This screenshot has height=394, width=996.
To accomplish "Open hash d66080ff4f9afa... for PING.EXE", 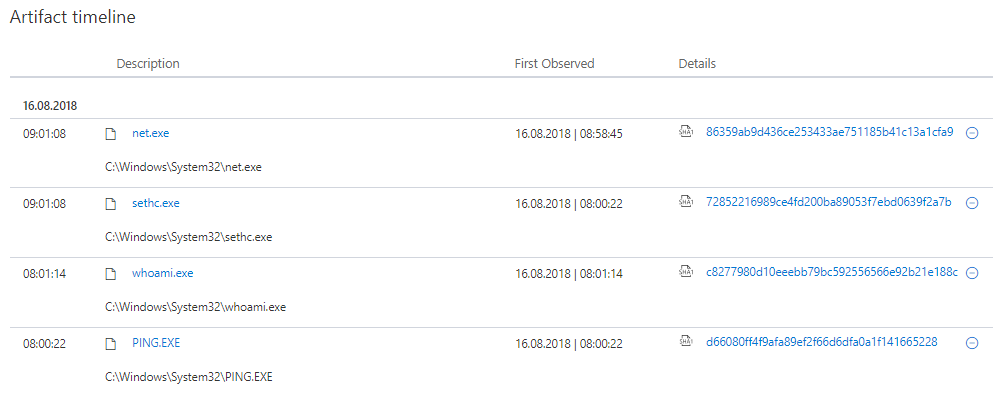I will 821,342.
